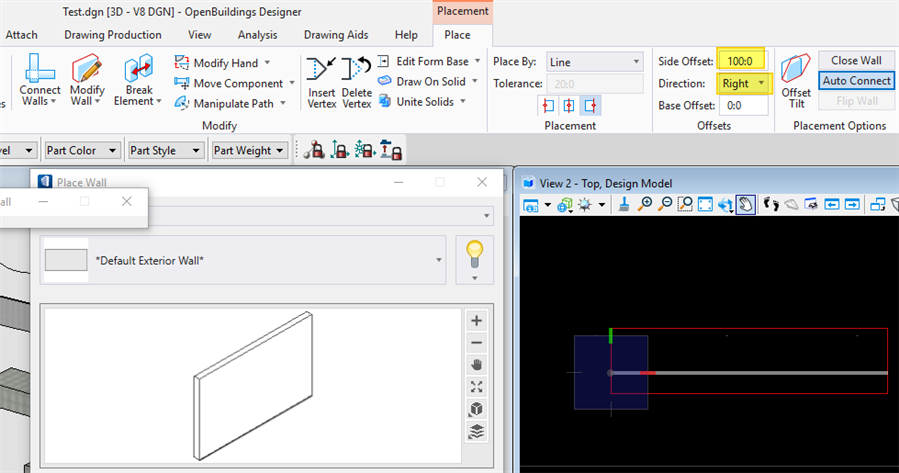Select the Window Area zoom tool
The height and width of the screenshot is (473, 899).
pos(685,204)
